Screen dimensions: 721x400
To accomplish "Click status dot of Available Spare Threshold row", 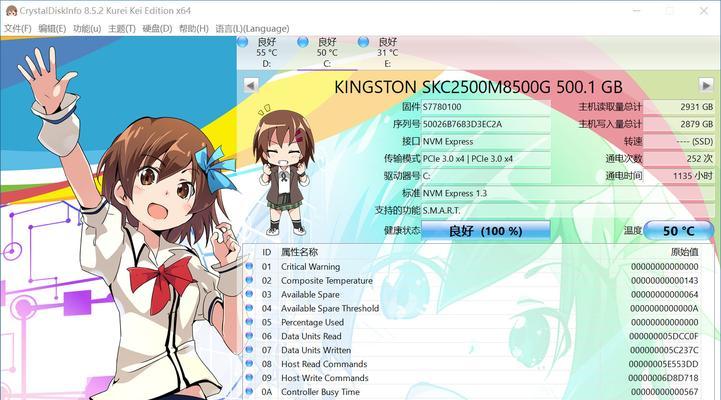I will coord(249,308).
